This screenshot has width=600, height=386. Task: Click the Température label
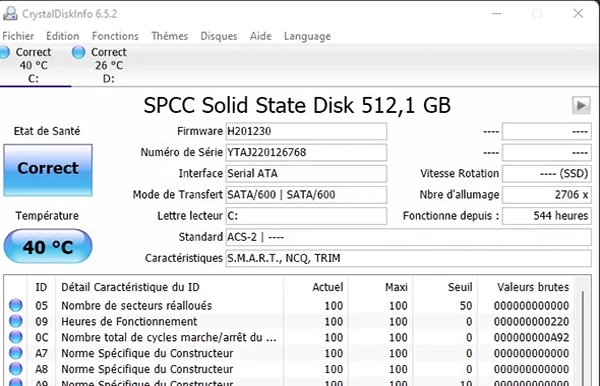(x=47, y=216)
